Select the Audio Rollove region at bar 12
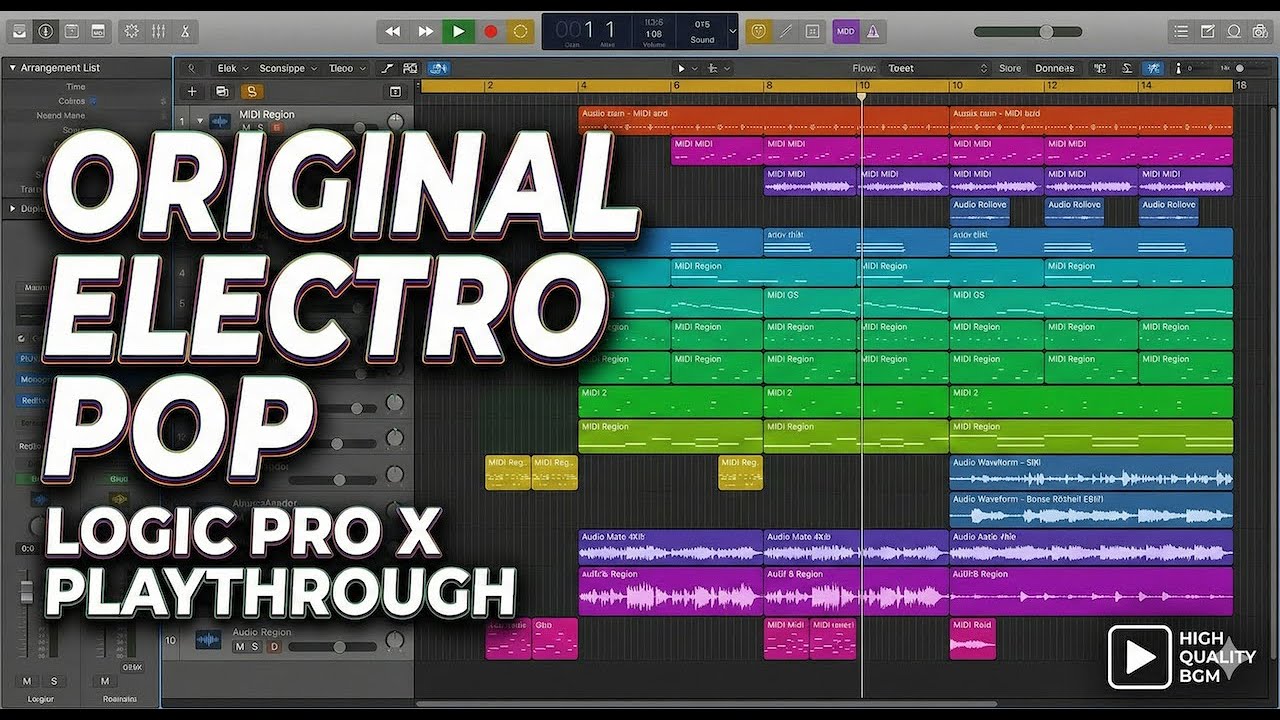Viewport: 1280px width, 720px height. point(1074,212)
